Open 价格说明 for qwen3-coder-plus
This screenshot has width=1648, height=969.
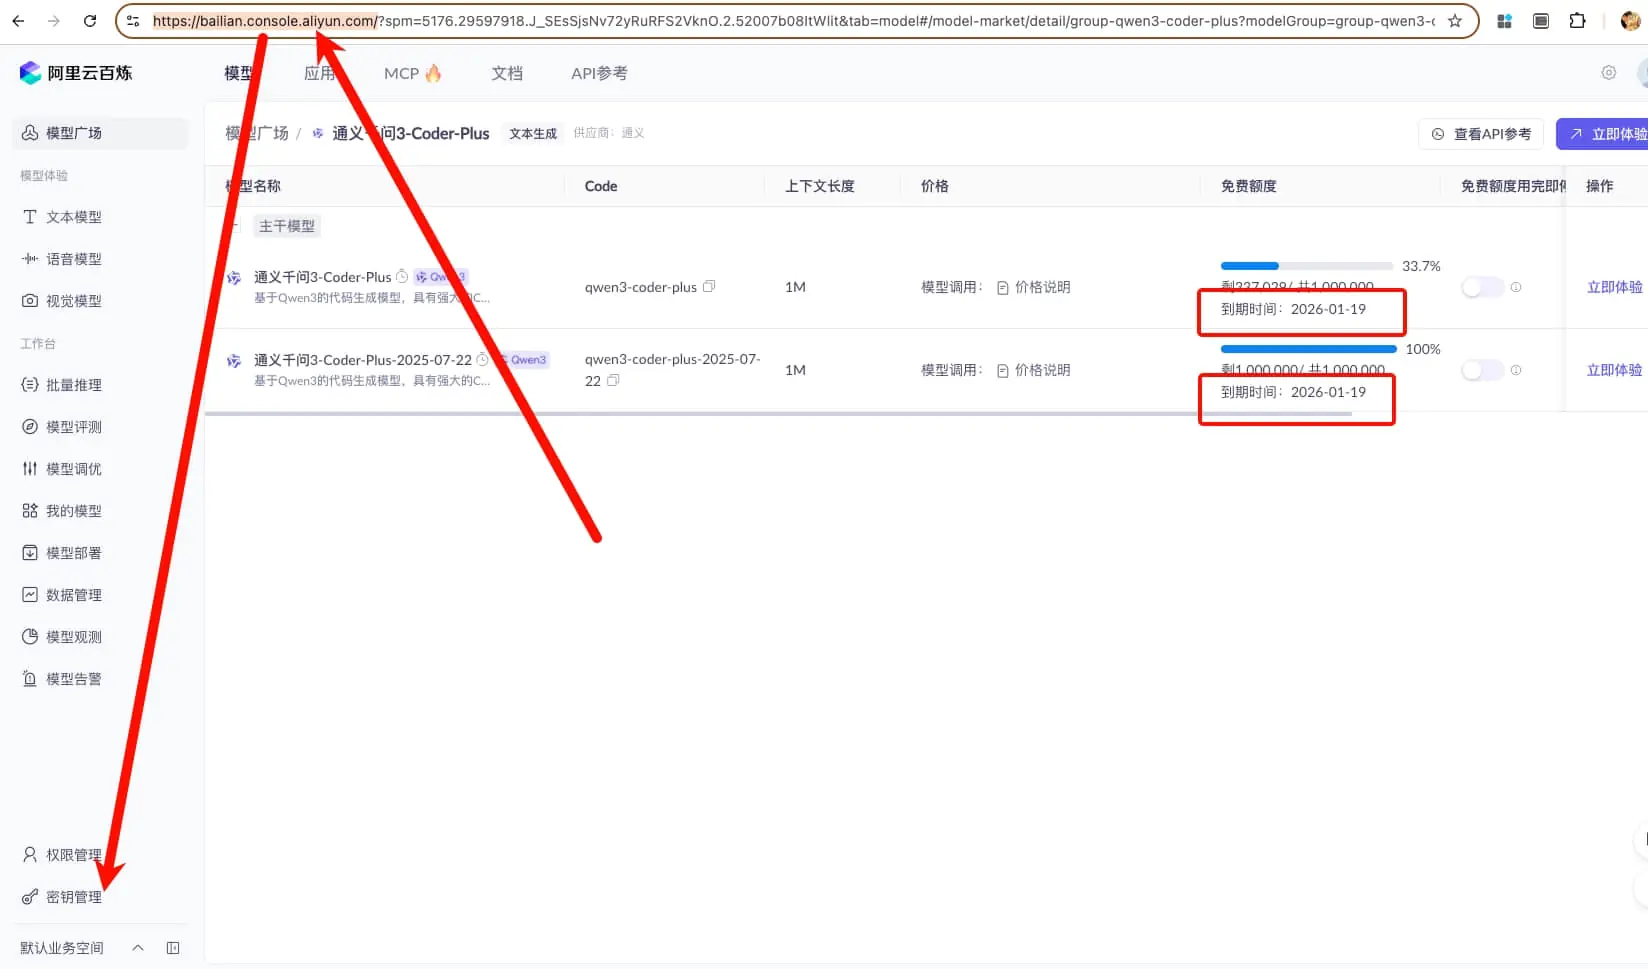click(x=1033, y=287)
